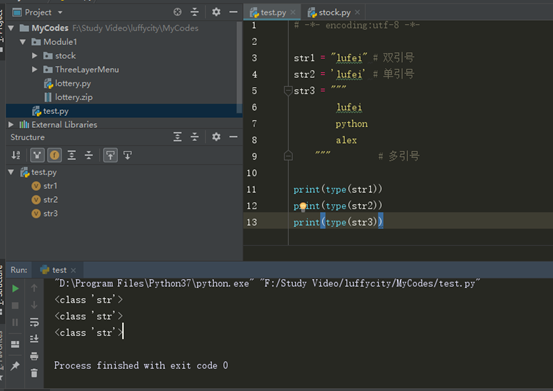Toggle soft-wrap in the Run console

[34, 322]
